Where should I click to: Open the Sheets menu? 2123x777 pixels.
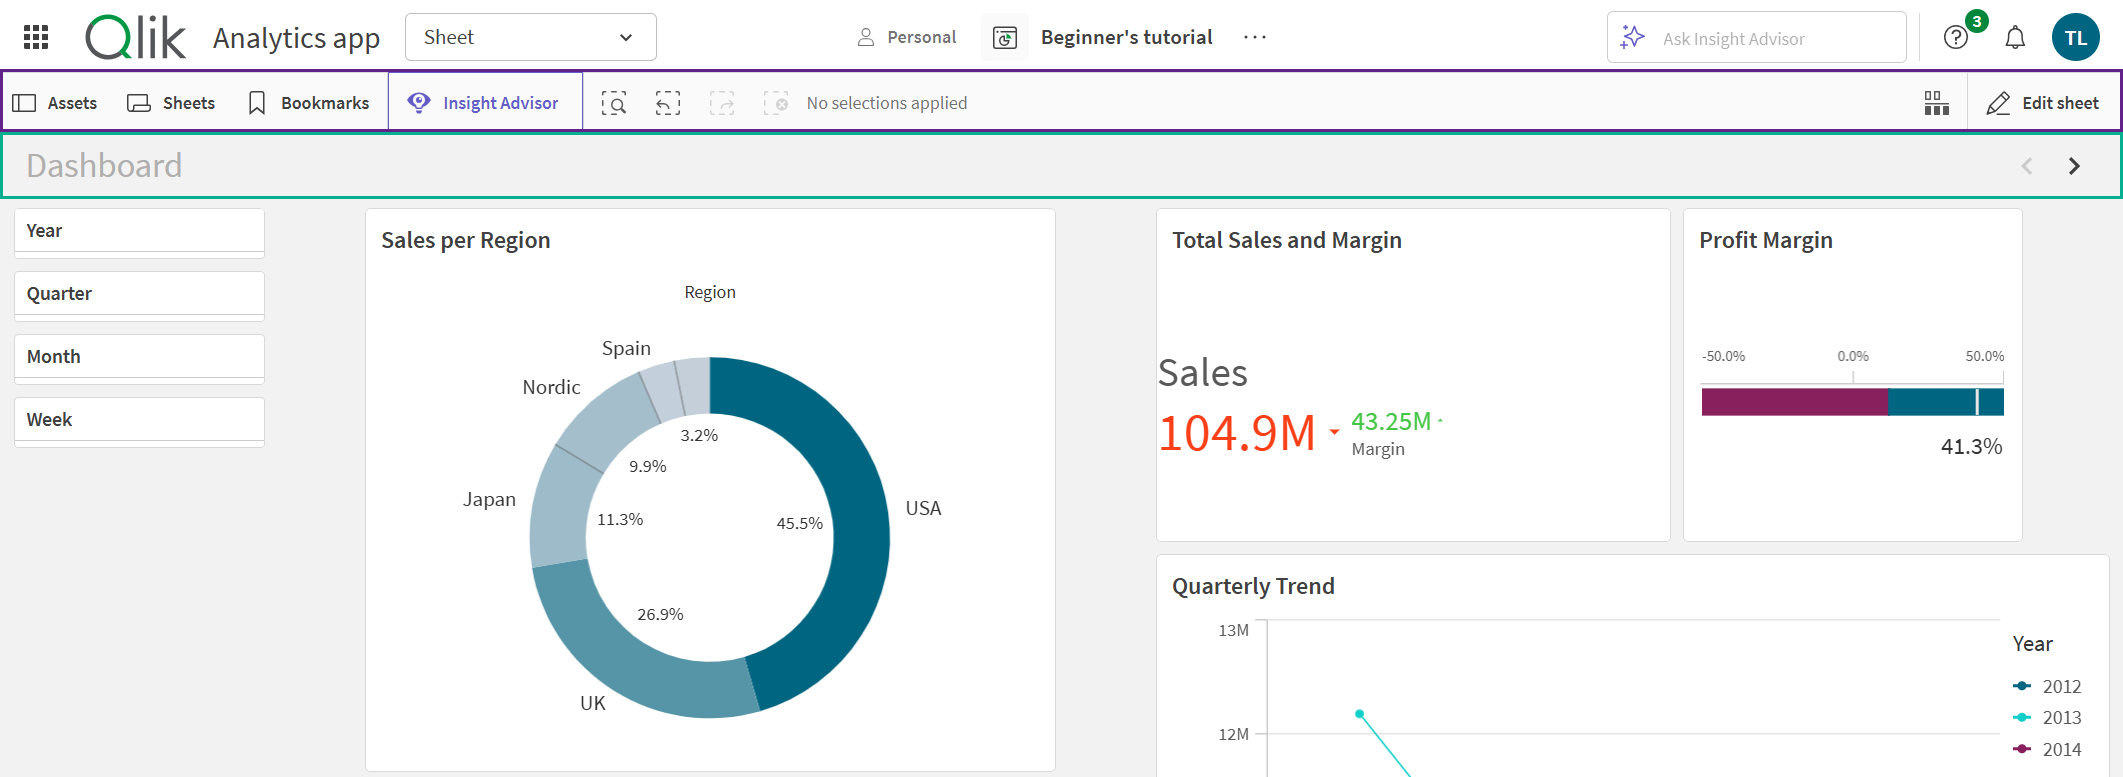(172, 103)
